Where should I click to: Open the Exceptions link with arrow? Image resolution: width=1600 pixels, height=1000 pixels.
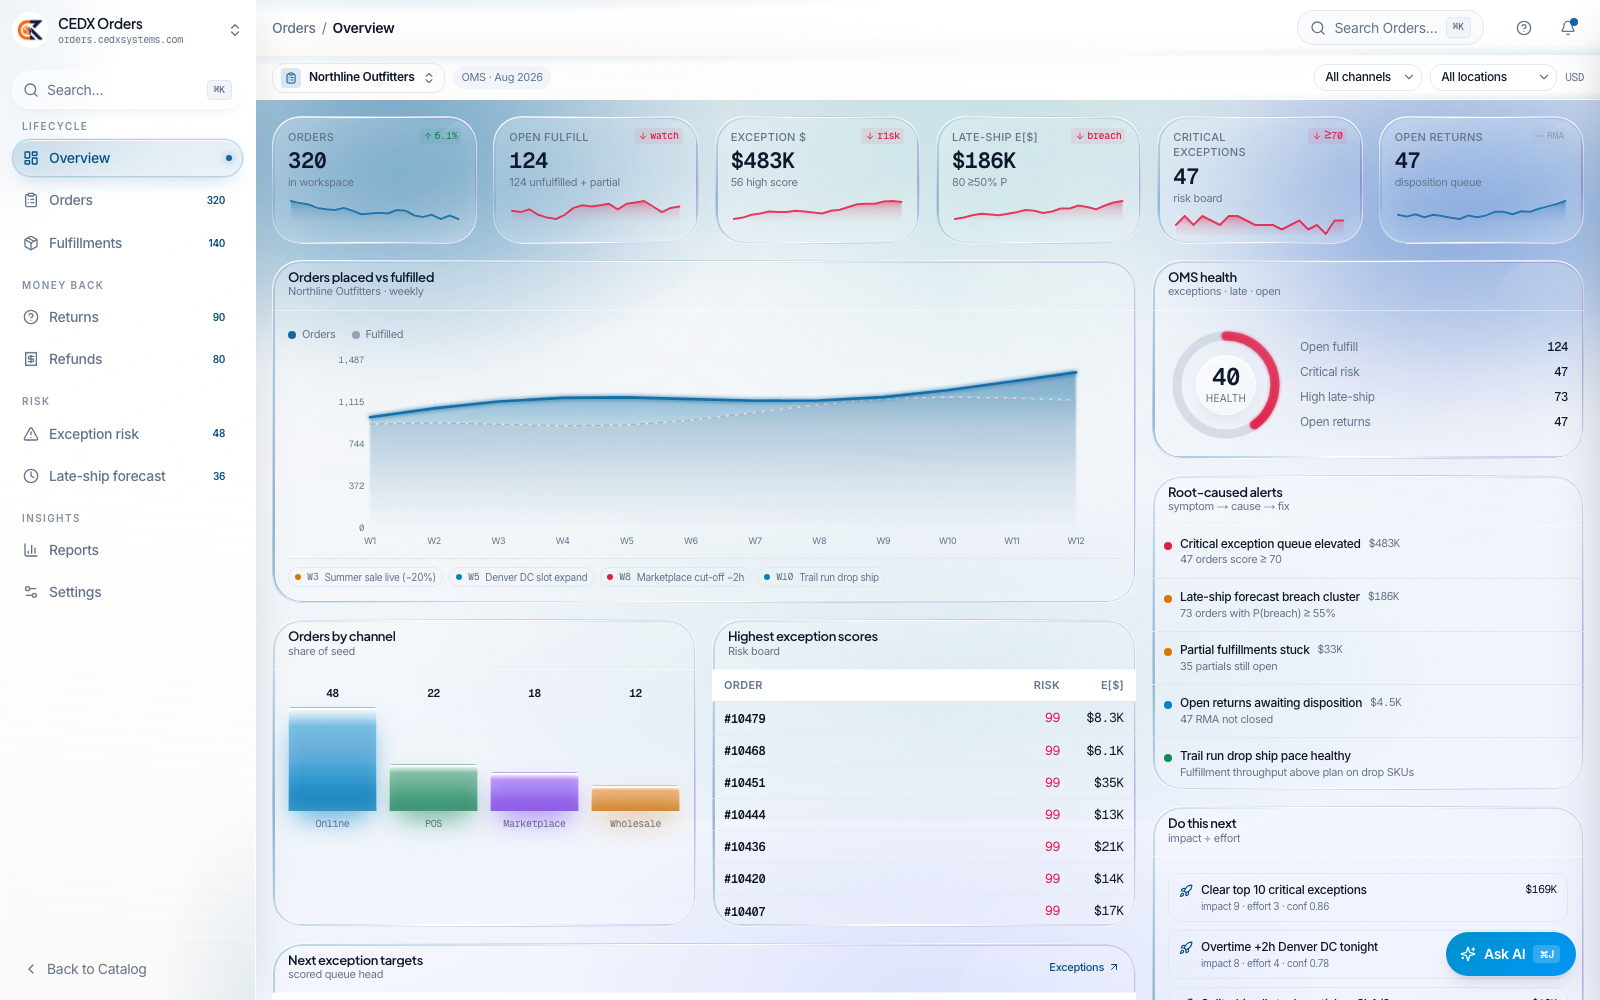(x=1084, y=967)
